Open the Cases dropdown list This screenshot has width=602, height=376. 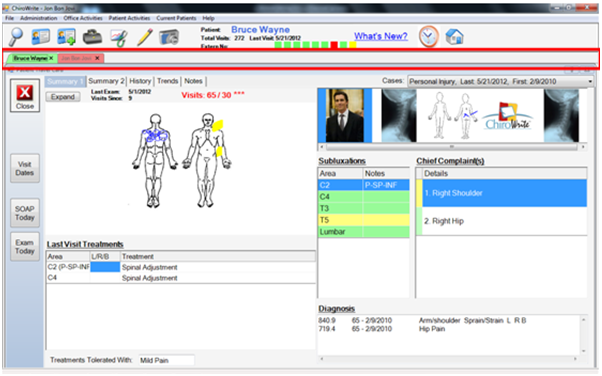pyautogui.click(x=500, y=81)
